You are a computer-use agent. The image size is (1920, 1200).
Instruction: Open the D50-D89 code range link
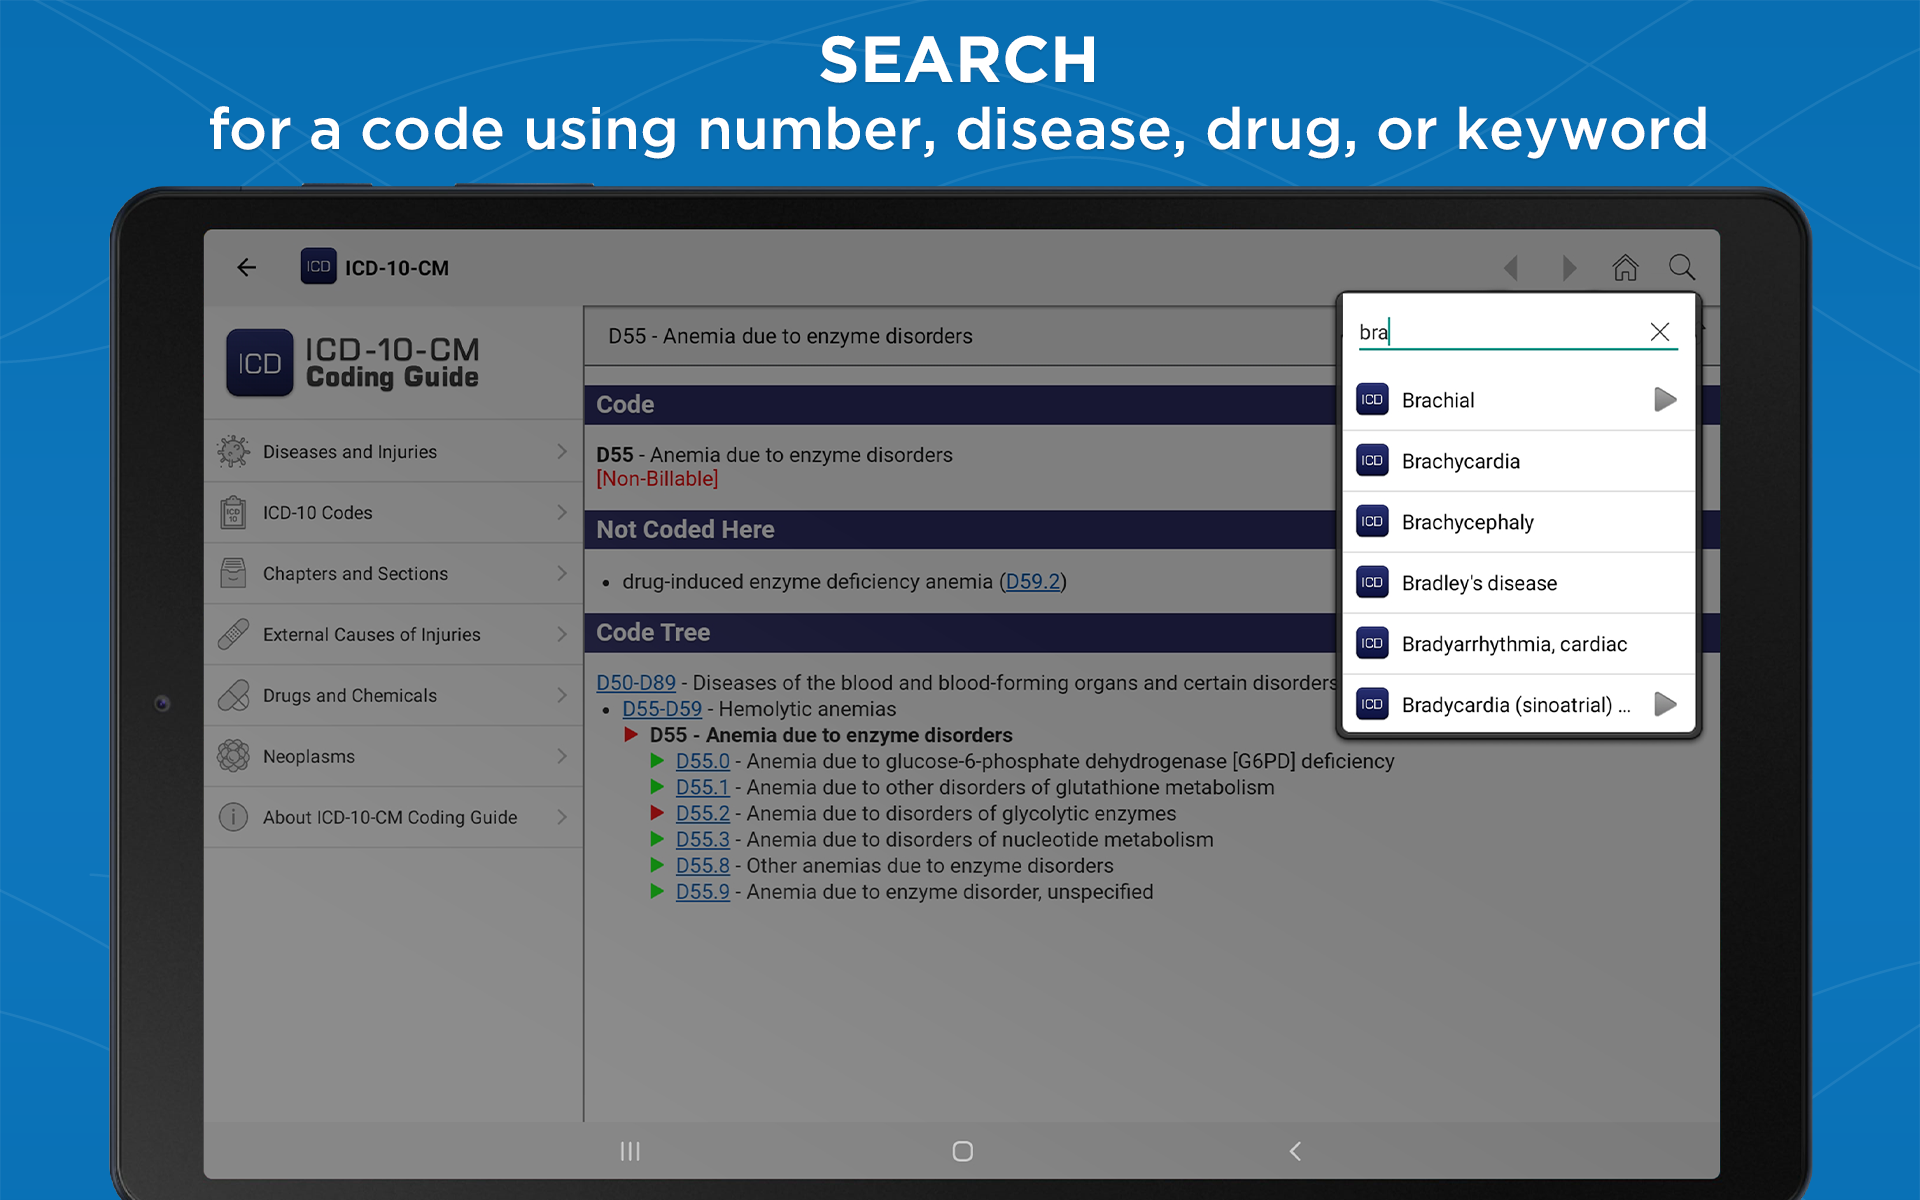pos(636,683)
